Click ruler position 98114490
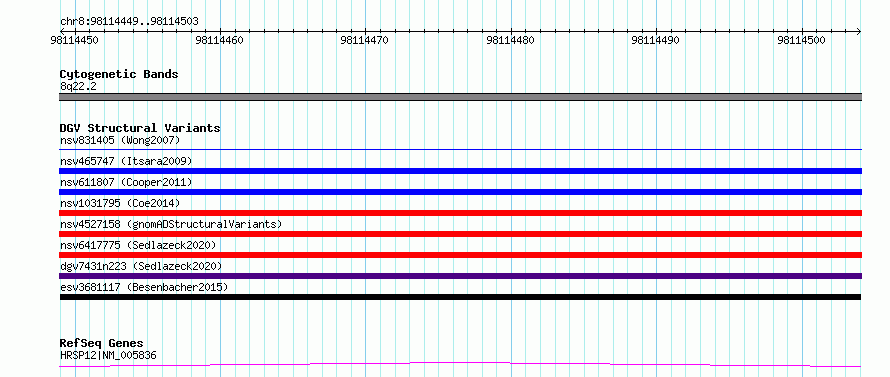 [656, 40]
